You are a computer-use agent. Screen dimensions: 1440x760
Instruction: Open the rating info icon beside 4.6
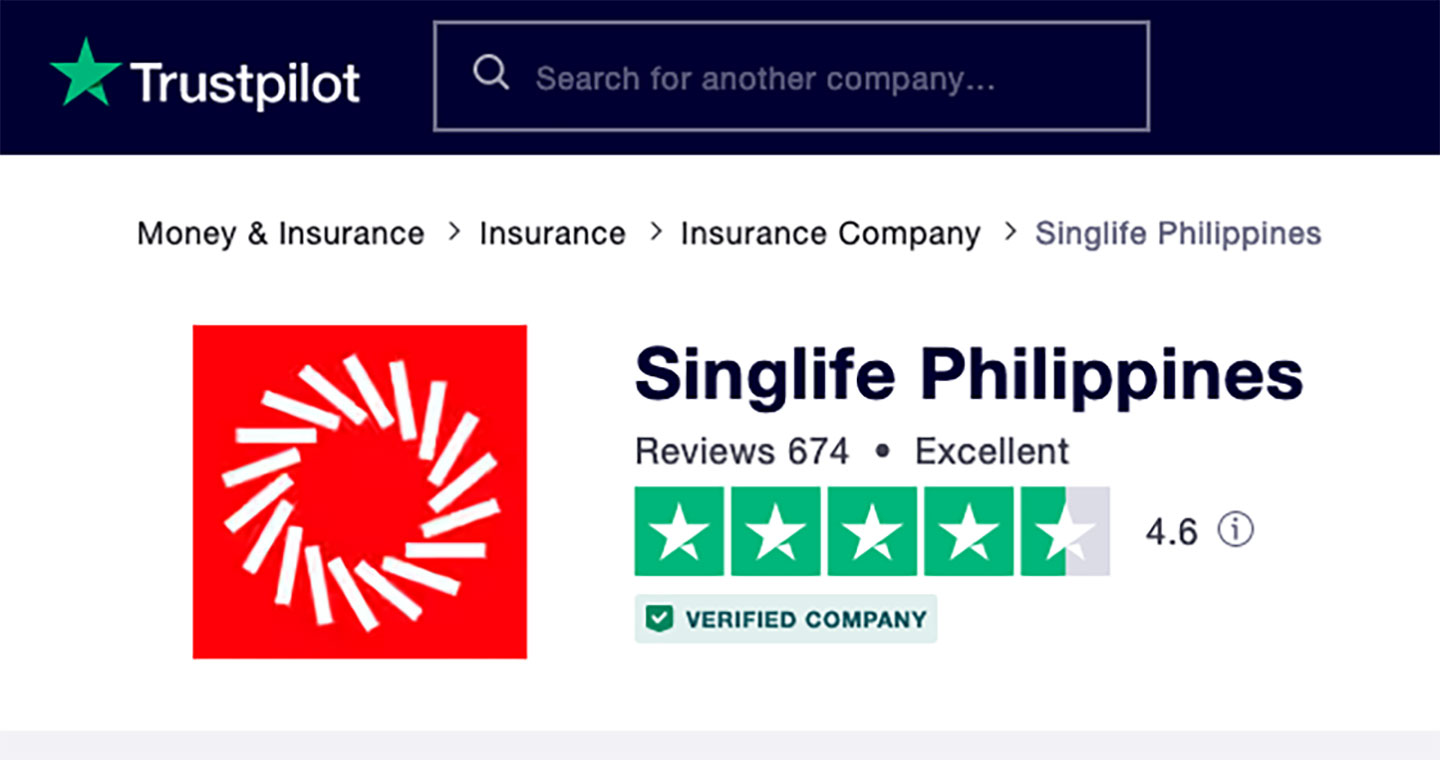tap(1235, 530)
